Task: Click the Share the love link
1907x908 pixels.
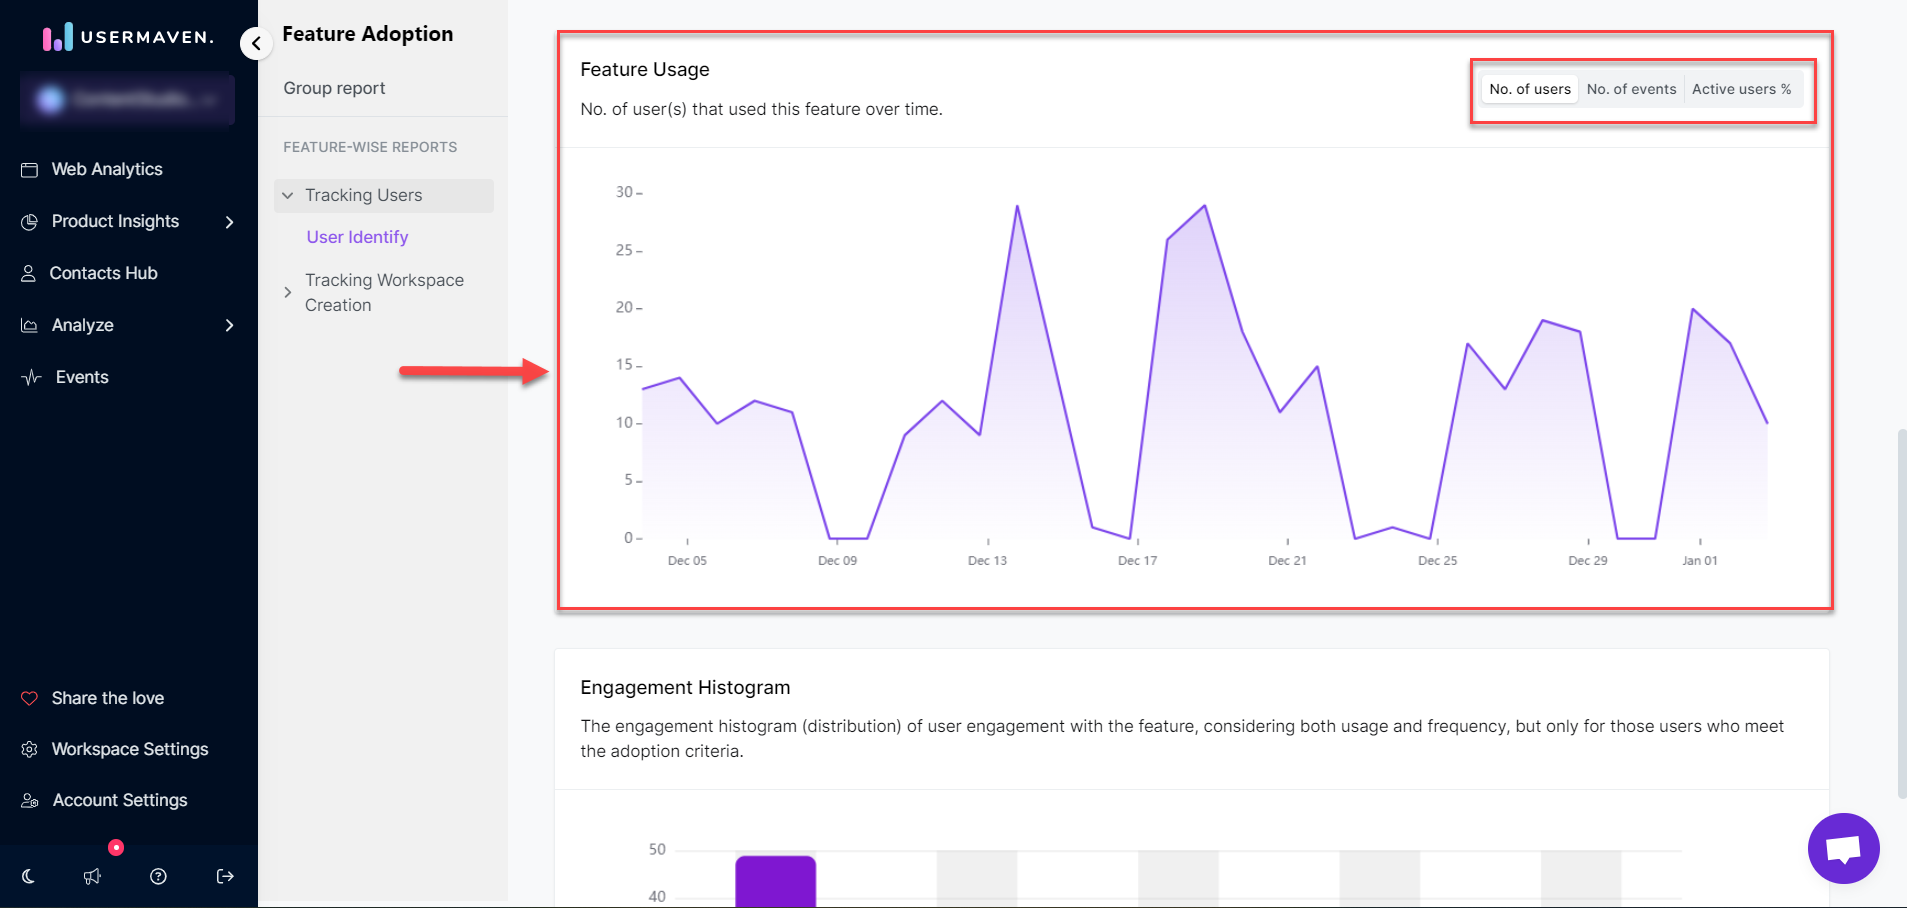Action: 107,698
